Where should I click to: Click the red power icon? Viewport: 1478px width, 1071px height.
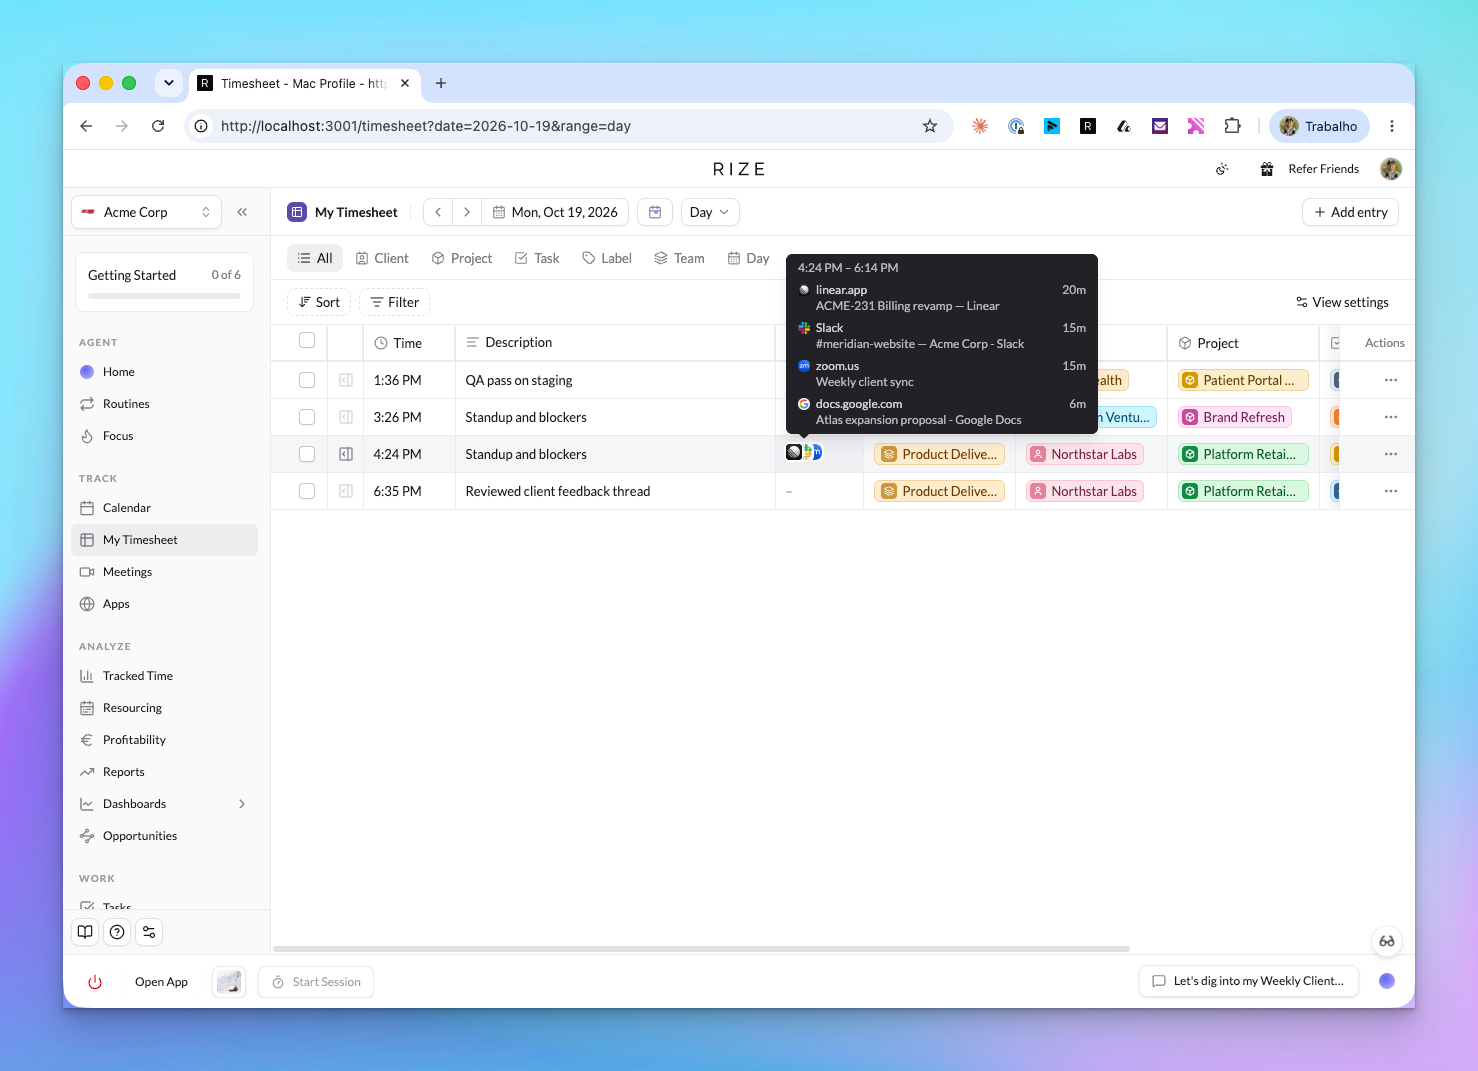[95, 982]
